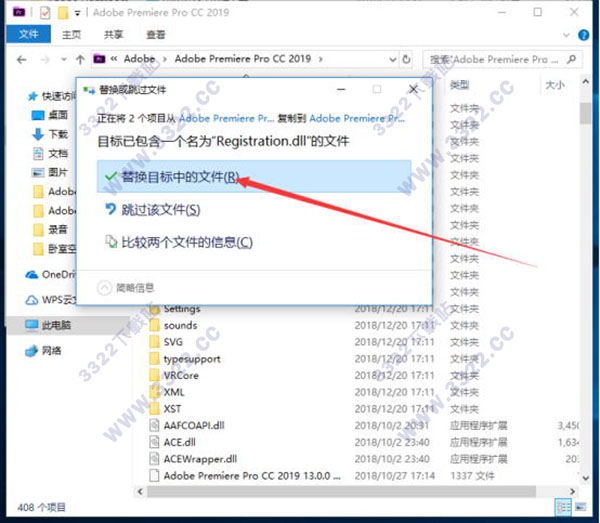Select ACE.dll file
The image size is (600, 523).
tap(179, 443)
